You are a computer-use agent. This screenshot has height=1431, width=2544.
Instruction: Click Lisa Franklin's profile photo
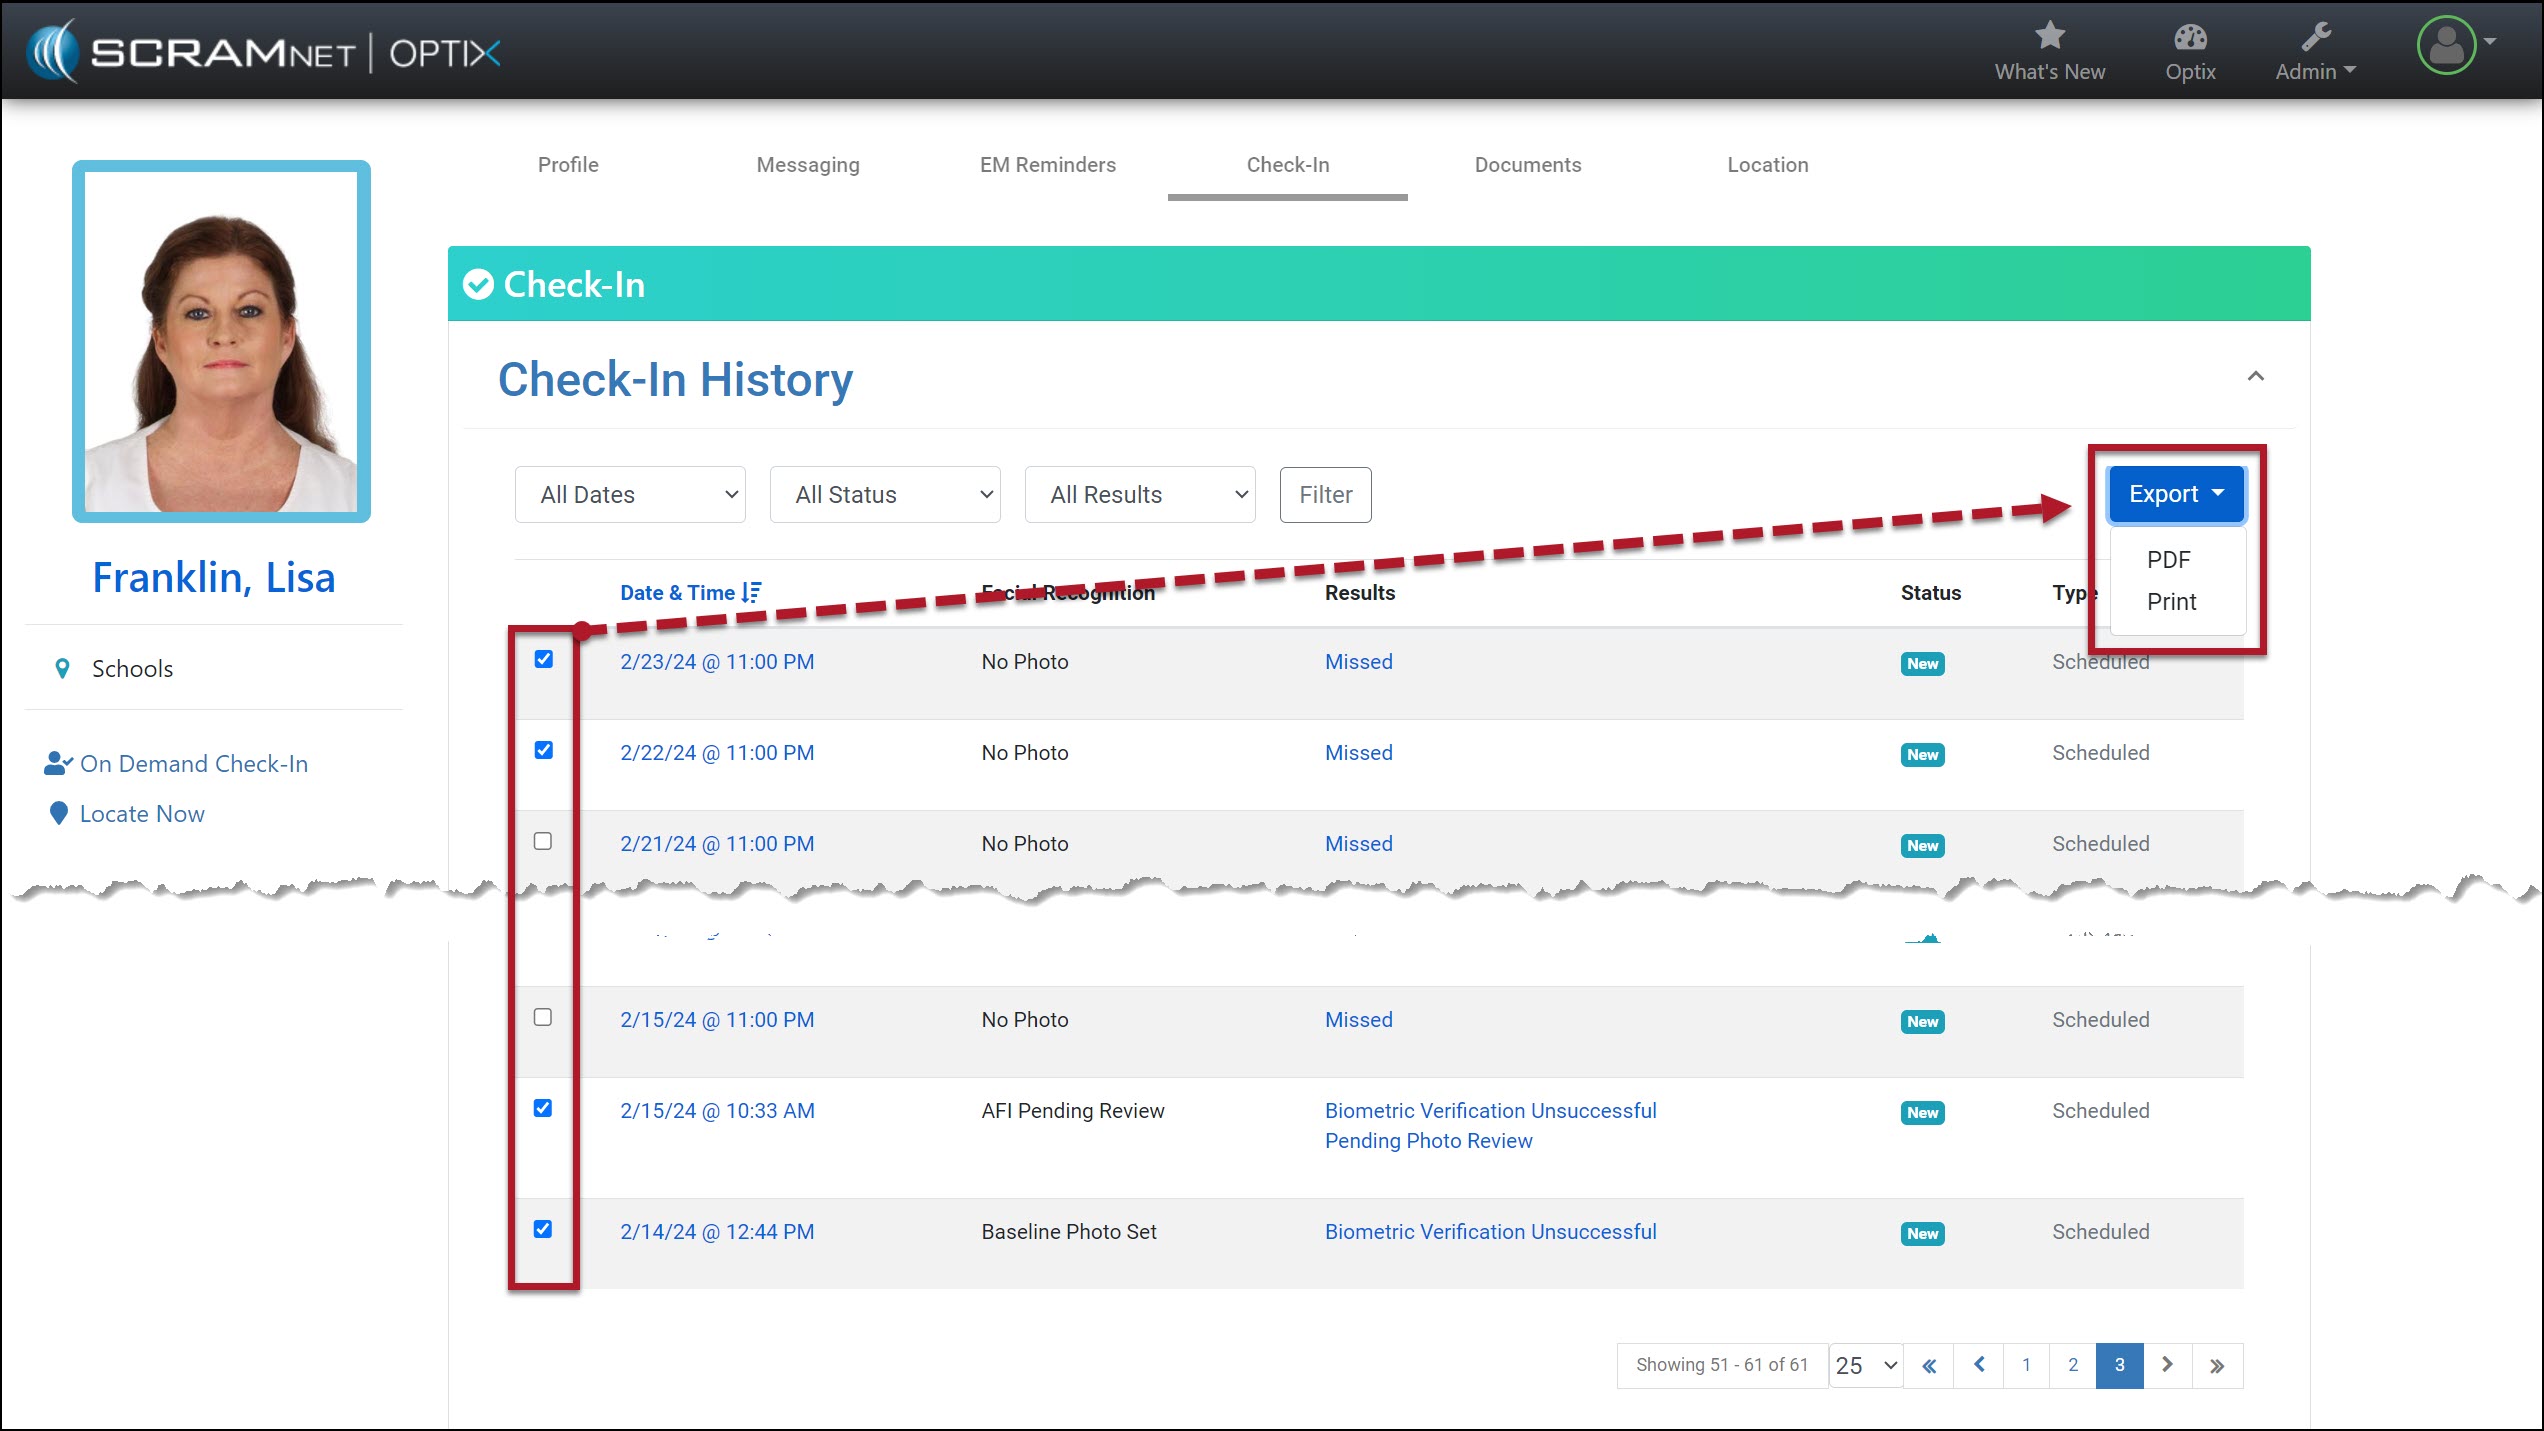pos(221,342)
